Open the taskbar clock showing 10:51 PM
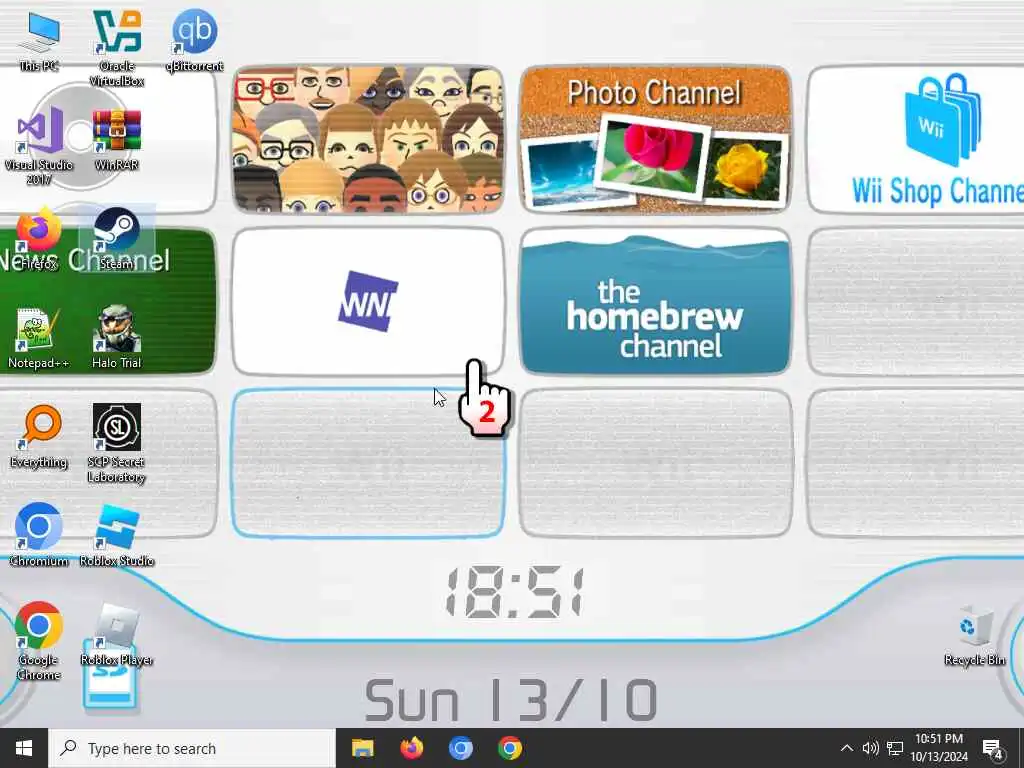This screenshot has height=768, width=1024. 939,748
